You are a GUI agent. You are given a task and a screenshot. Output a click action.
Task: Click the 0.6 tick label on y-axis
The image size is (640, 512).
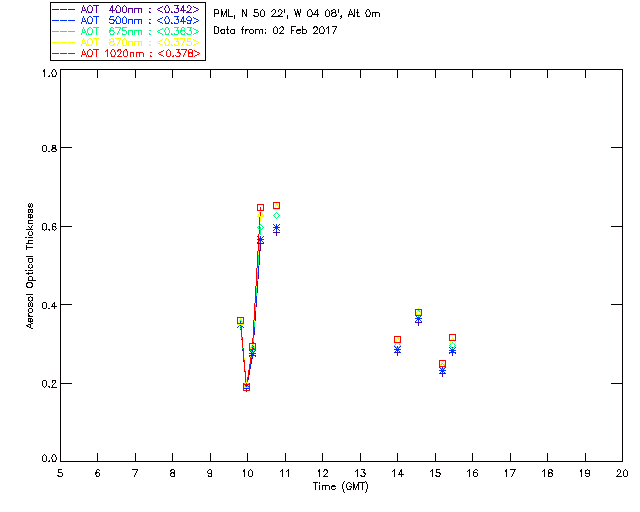tap(49, 227)
